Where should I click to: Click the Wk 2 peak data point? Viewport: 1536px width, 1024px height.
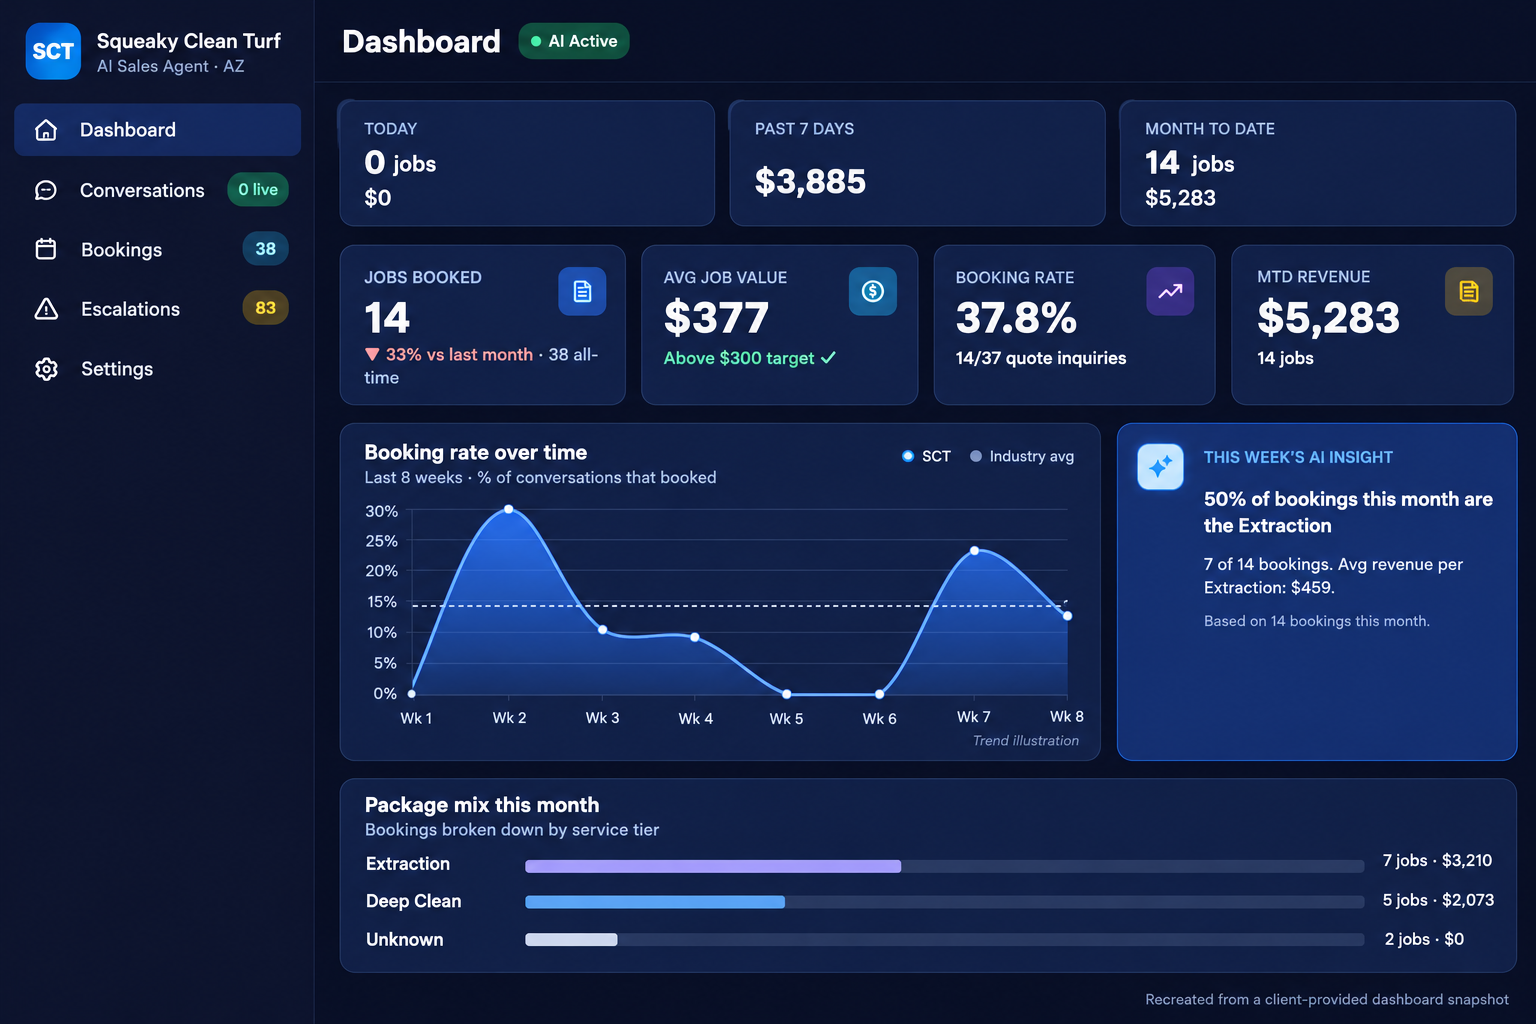click(509, 509)
